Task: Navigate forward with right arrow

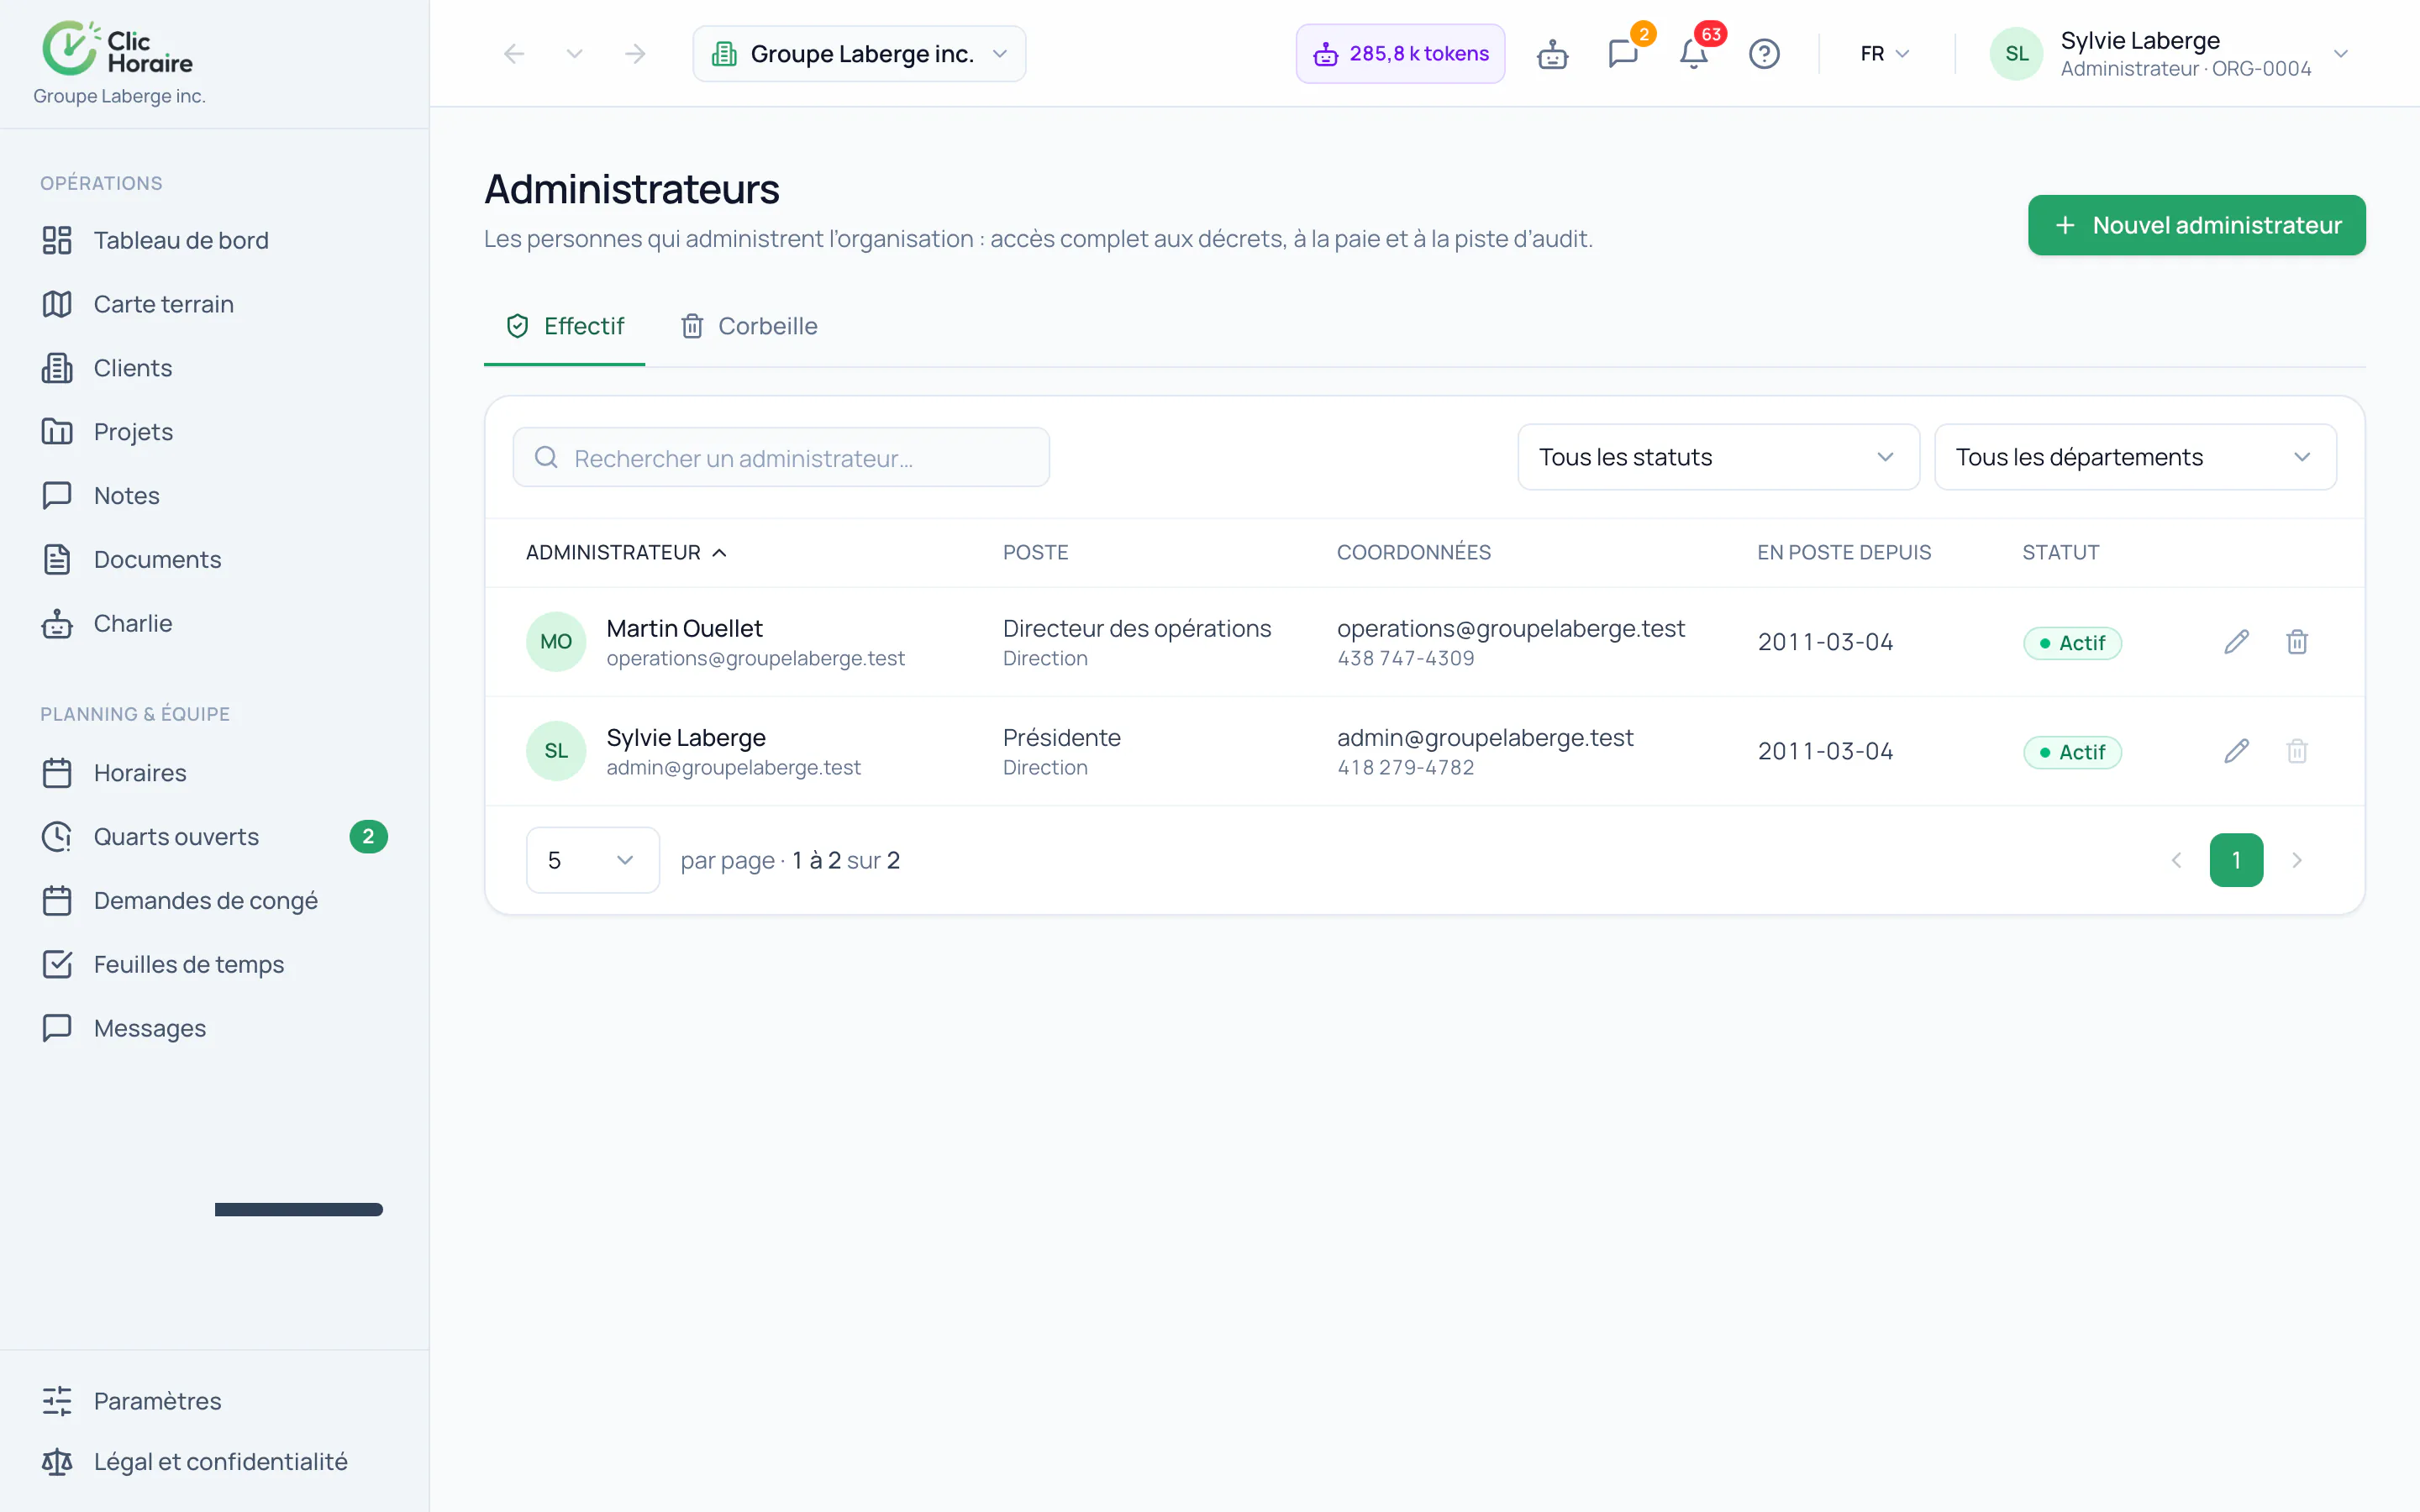Action: click(635, 54)
